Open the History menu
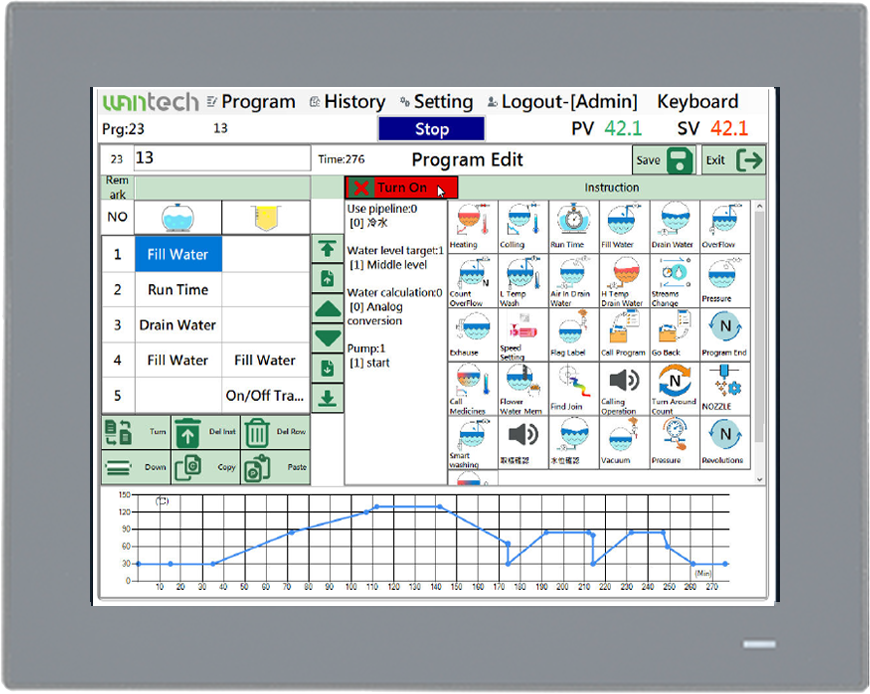Image resolution: width=870 pixels, height=694 pixels. click(347, 102)
